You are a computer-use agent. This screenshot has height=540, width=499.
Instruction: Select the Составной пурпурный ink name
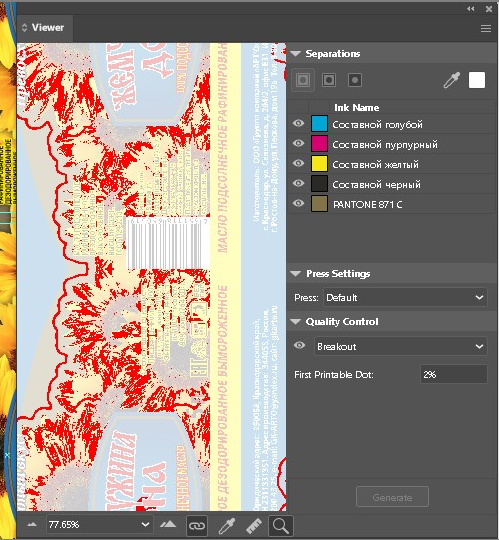(x=385, y=145)
